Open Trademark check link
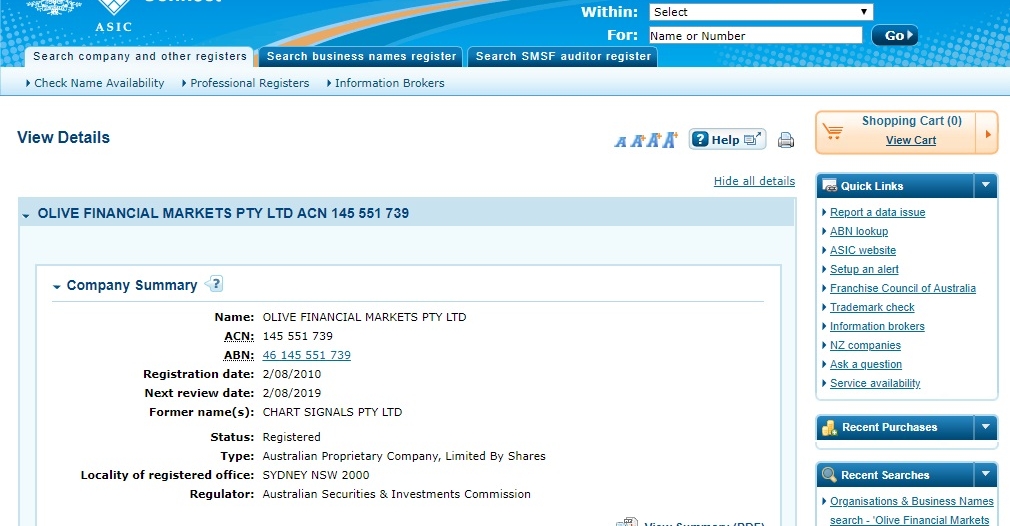Image resolution: width=1010 pixels, height=526 pixels. (872, 307)
